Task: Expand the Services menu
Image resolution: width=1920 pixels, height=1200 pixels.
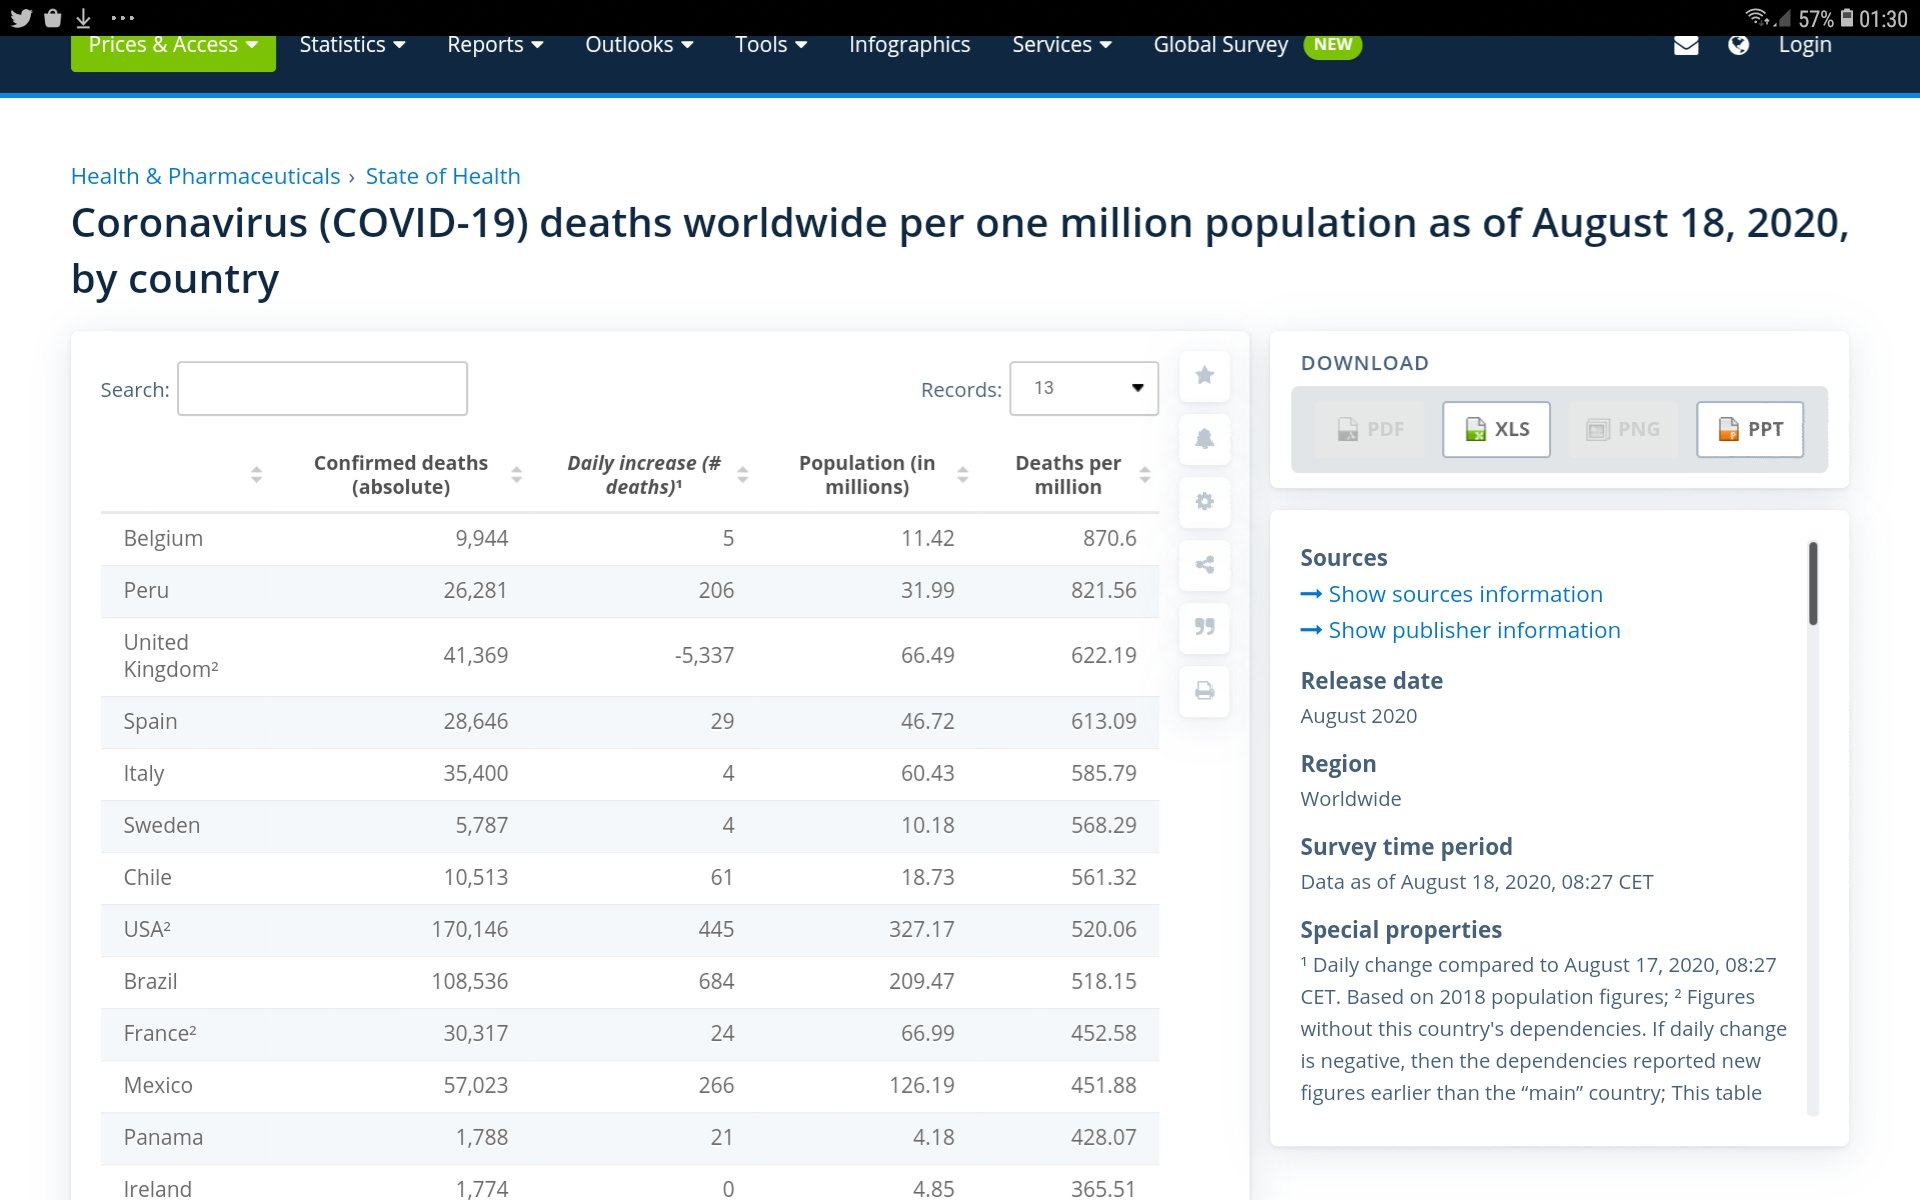Action: tap(1062, 45)
